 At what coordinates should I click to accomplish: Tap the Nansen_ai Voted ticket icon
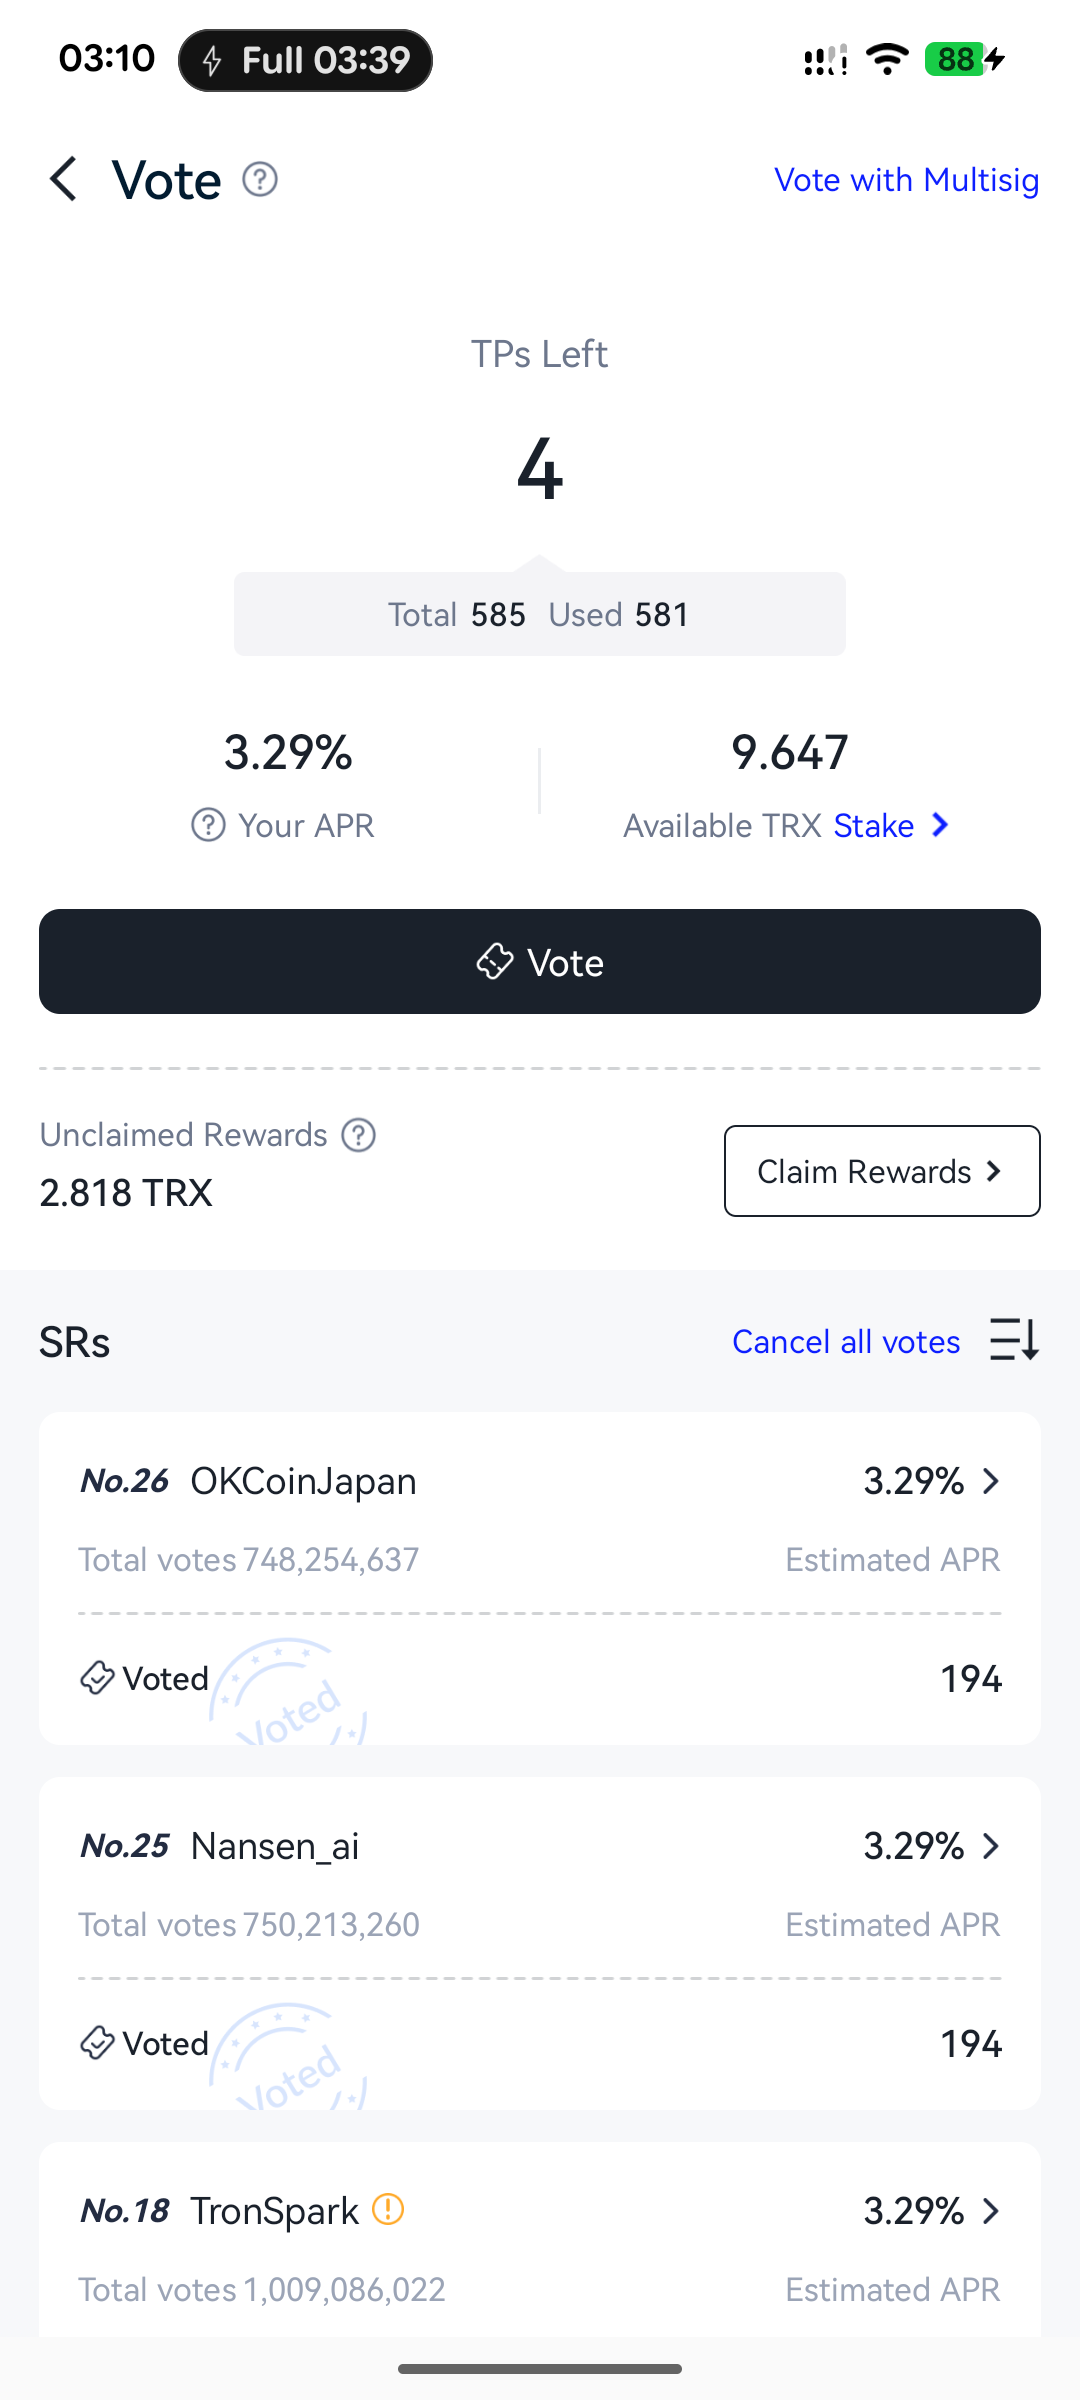[x=97, y=2043]
